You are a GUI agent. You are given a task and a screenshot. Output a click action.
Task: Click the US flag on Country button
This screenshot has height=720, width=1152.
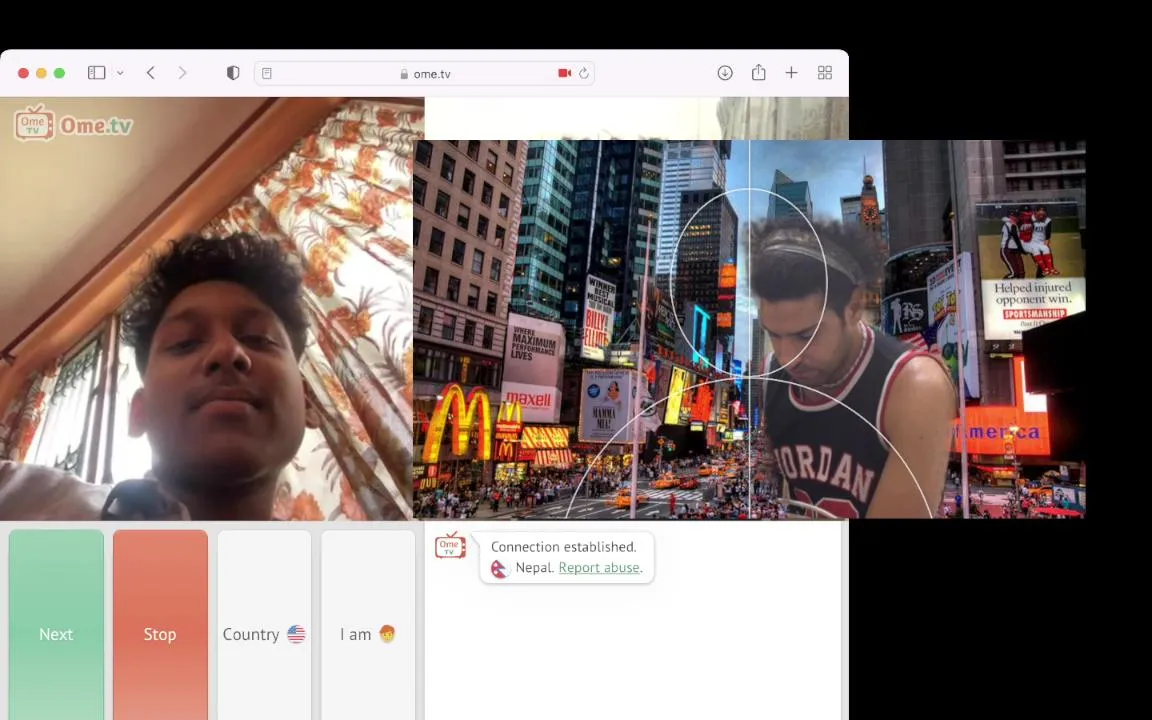coord(296,634)
